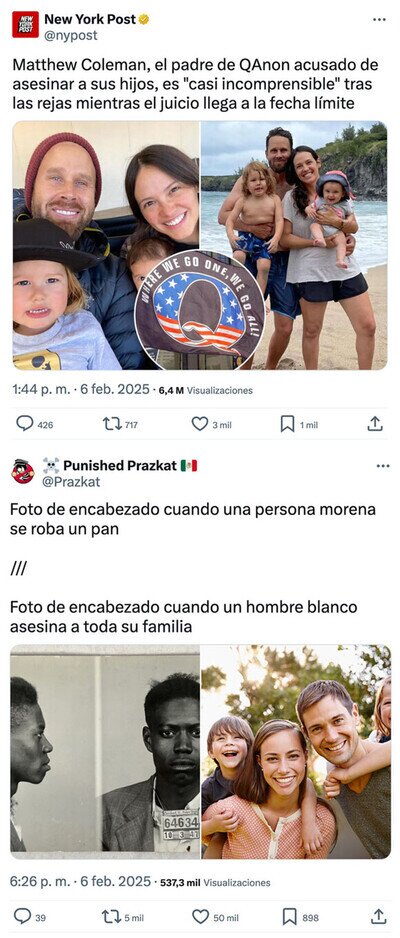Open the black-and-white mugshot image

(105, 751)
